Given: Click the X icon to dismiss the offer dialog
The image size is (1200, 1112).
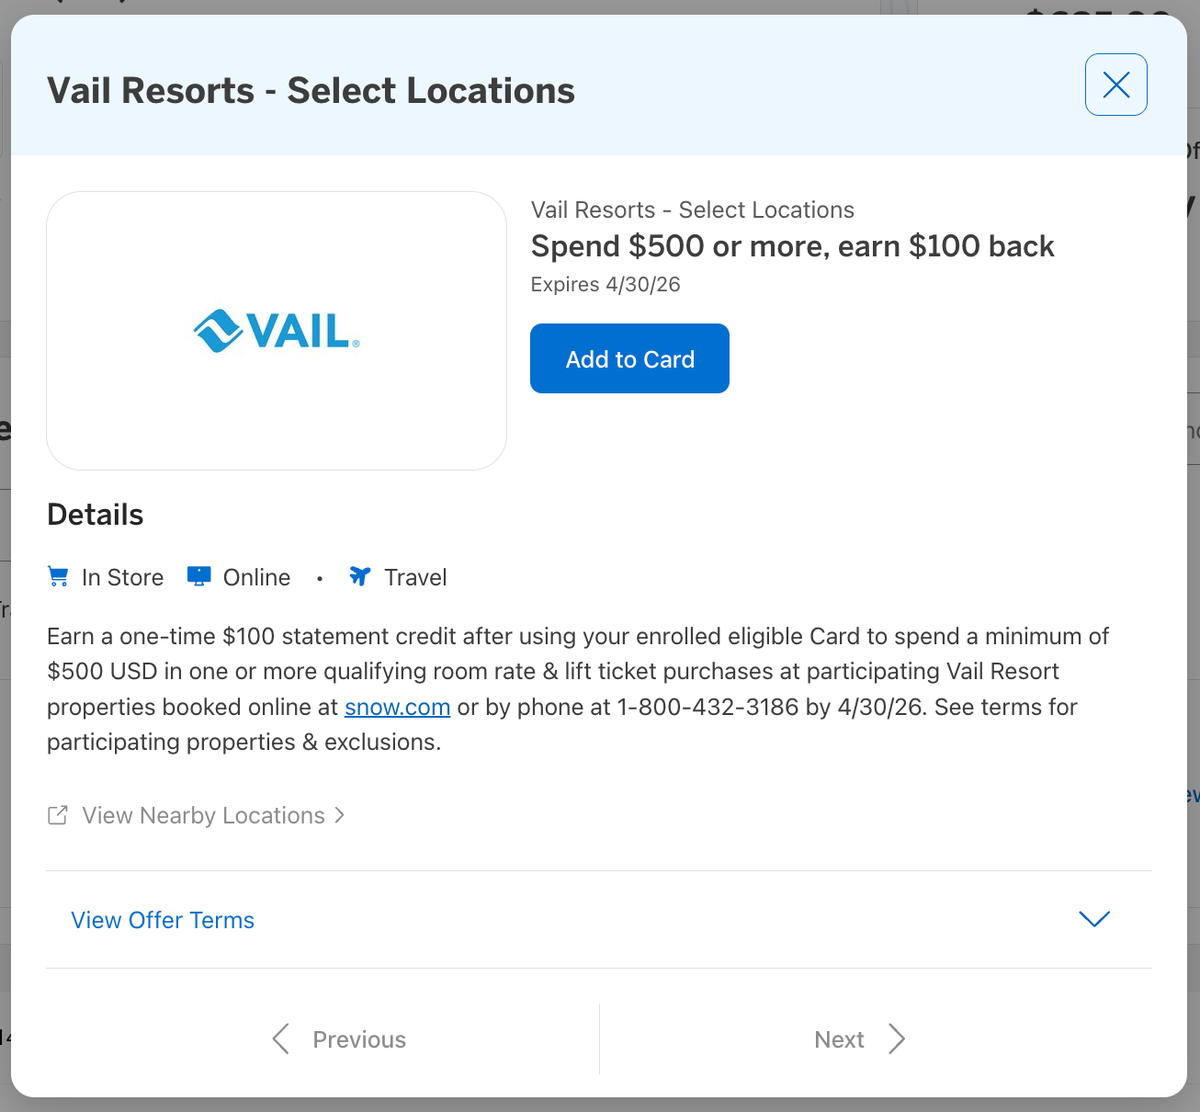Looking at the screenshot, I should [x=1116, y=85].
